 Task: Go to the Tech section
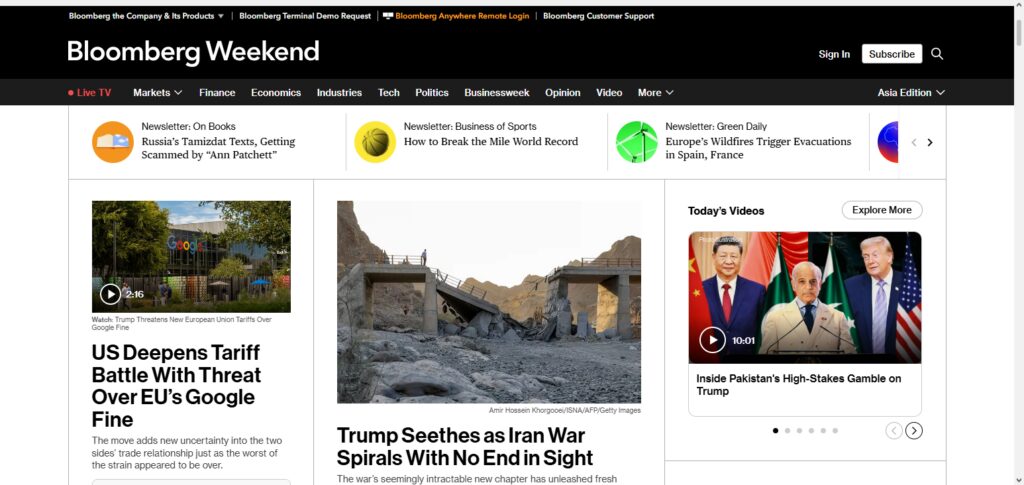coord(389,93)
